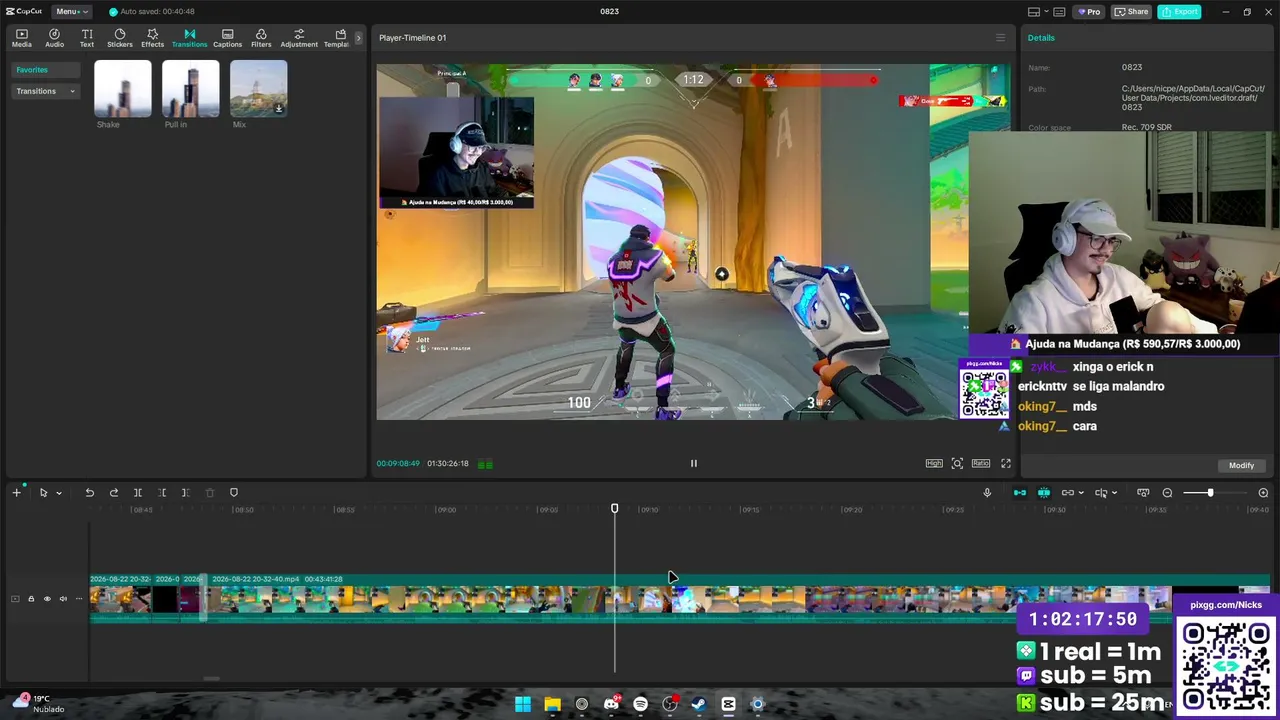1280x720 pixels.
Task: Expand the Transitions category list
Action: [x=46, y=91]
